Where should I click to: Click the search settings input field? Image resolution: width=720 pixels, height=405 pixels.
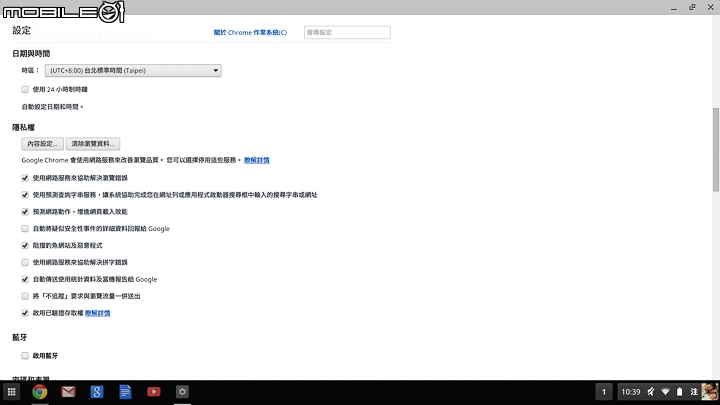coord(347,33)
